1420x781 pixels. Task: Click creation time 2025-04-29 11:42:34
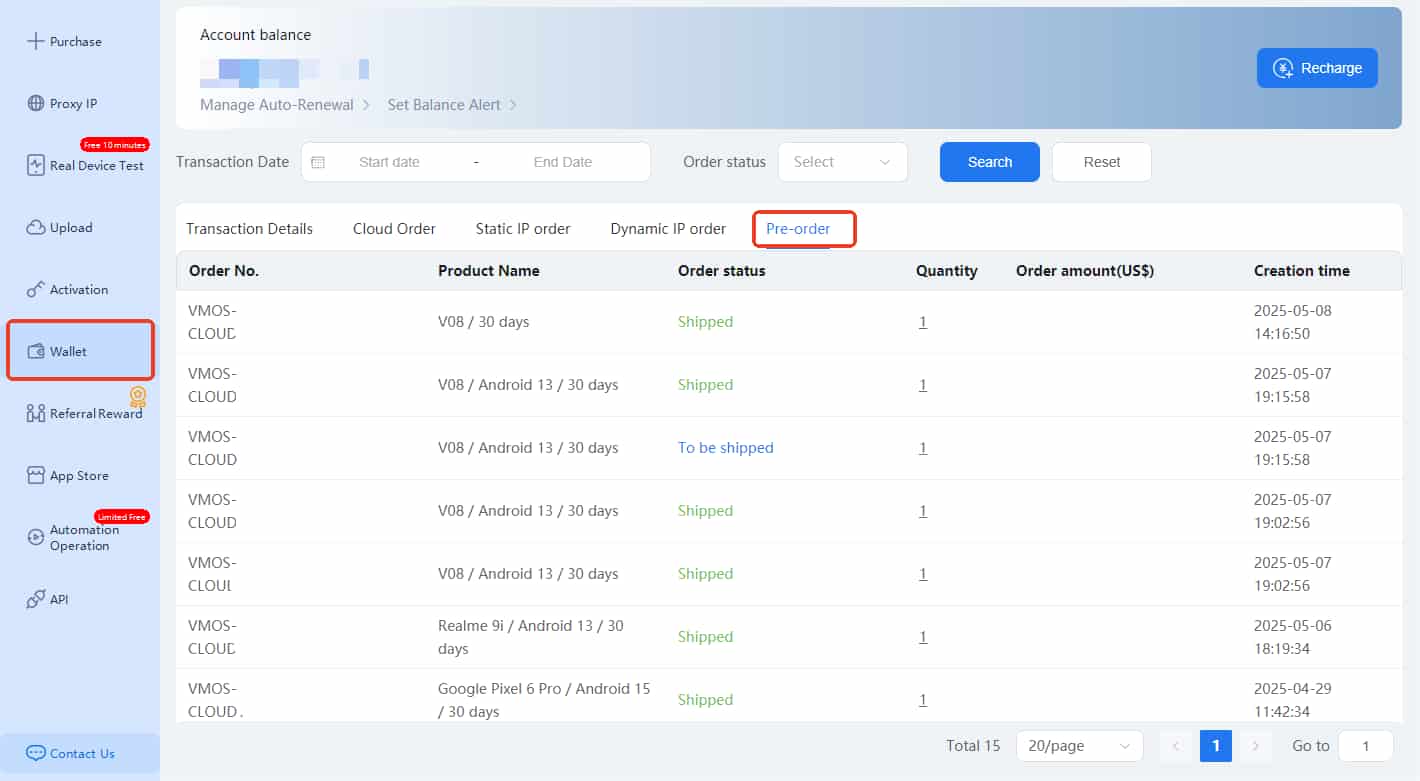coord(1293,700)
